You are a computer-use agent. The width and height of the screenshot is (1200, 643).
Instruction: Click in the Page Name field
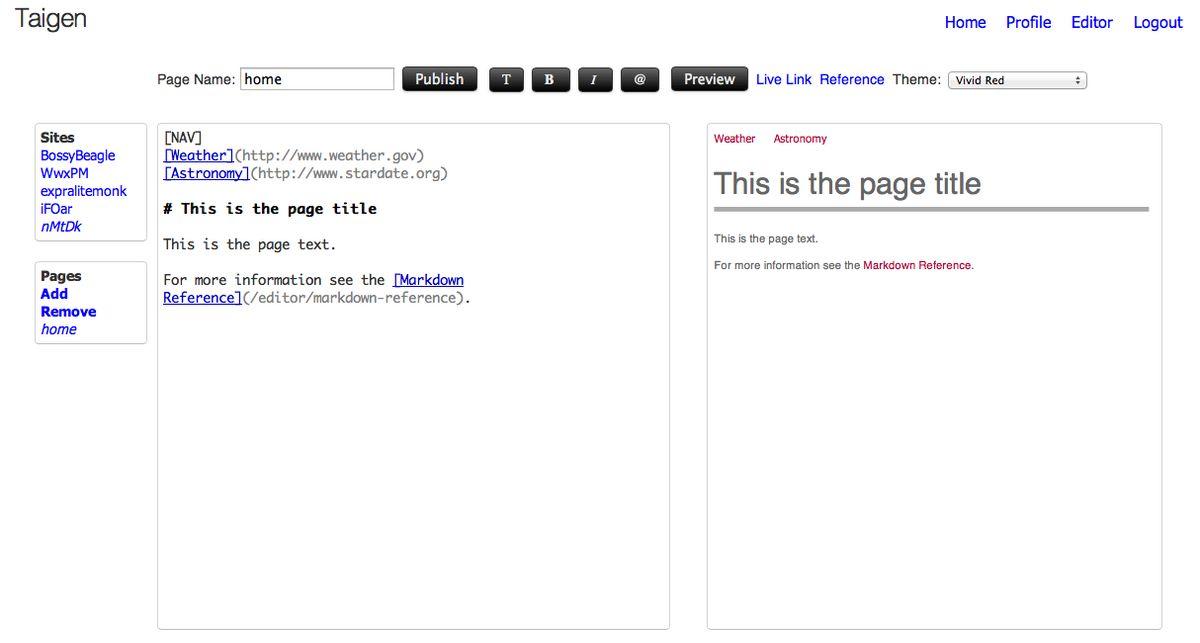tap(317, 79)
